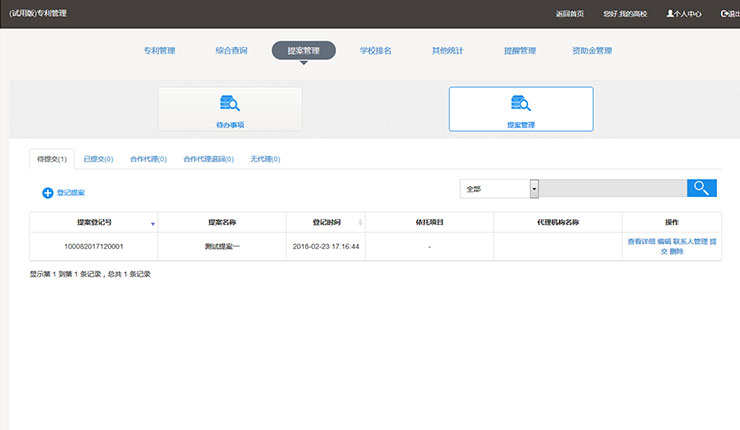The image size is (740, 430).
Task: Go to 专利管理 in navigation
Action: [159, 50]
